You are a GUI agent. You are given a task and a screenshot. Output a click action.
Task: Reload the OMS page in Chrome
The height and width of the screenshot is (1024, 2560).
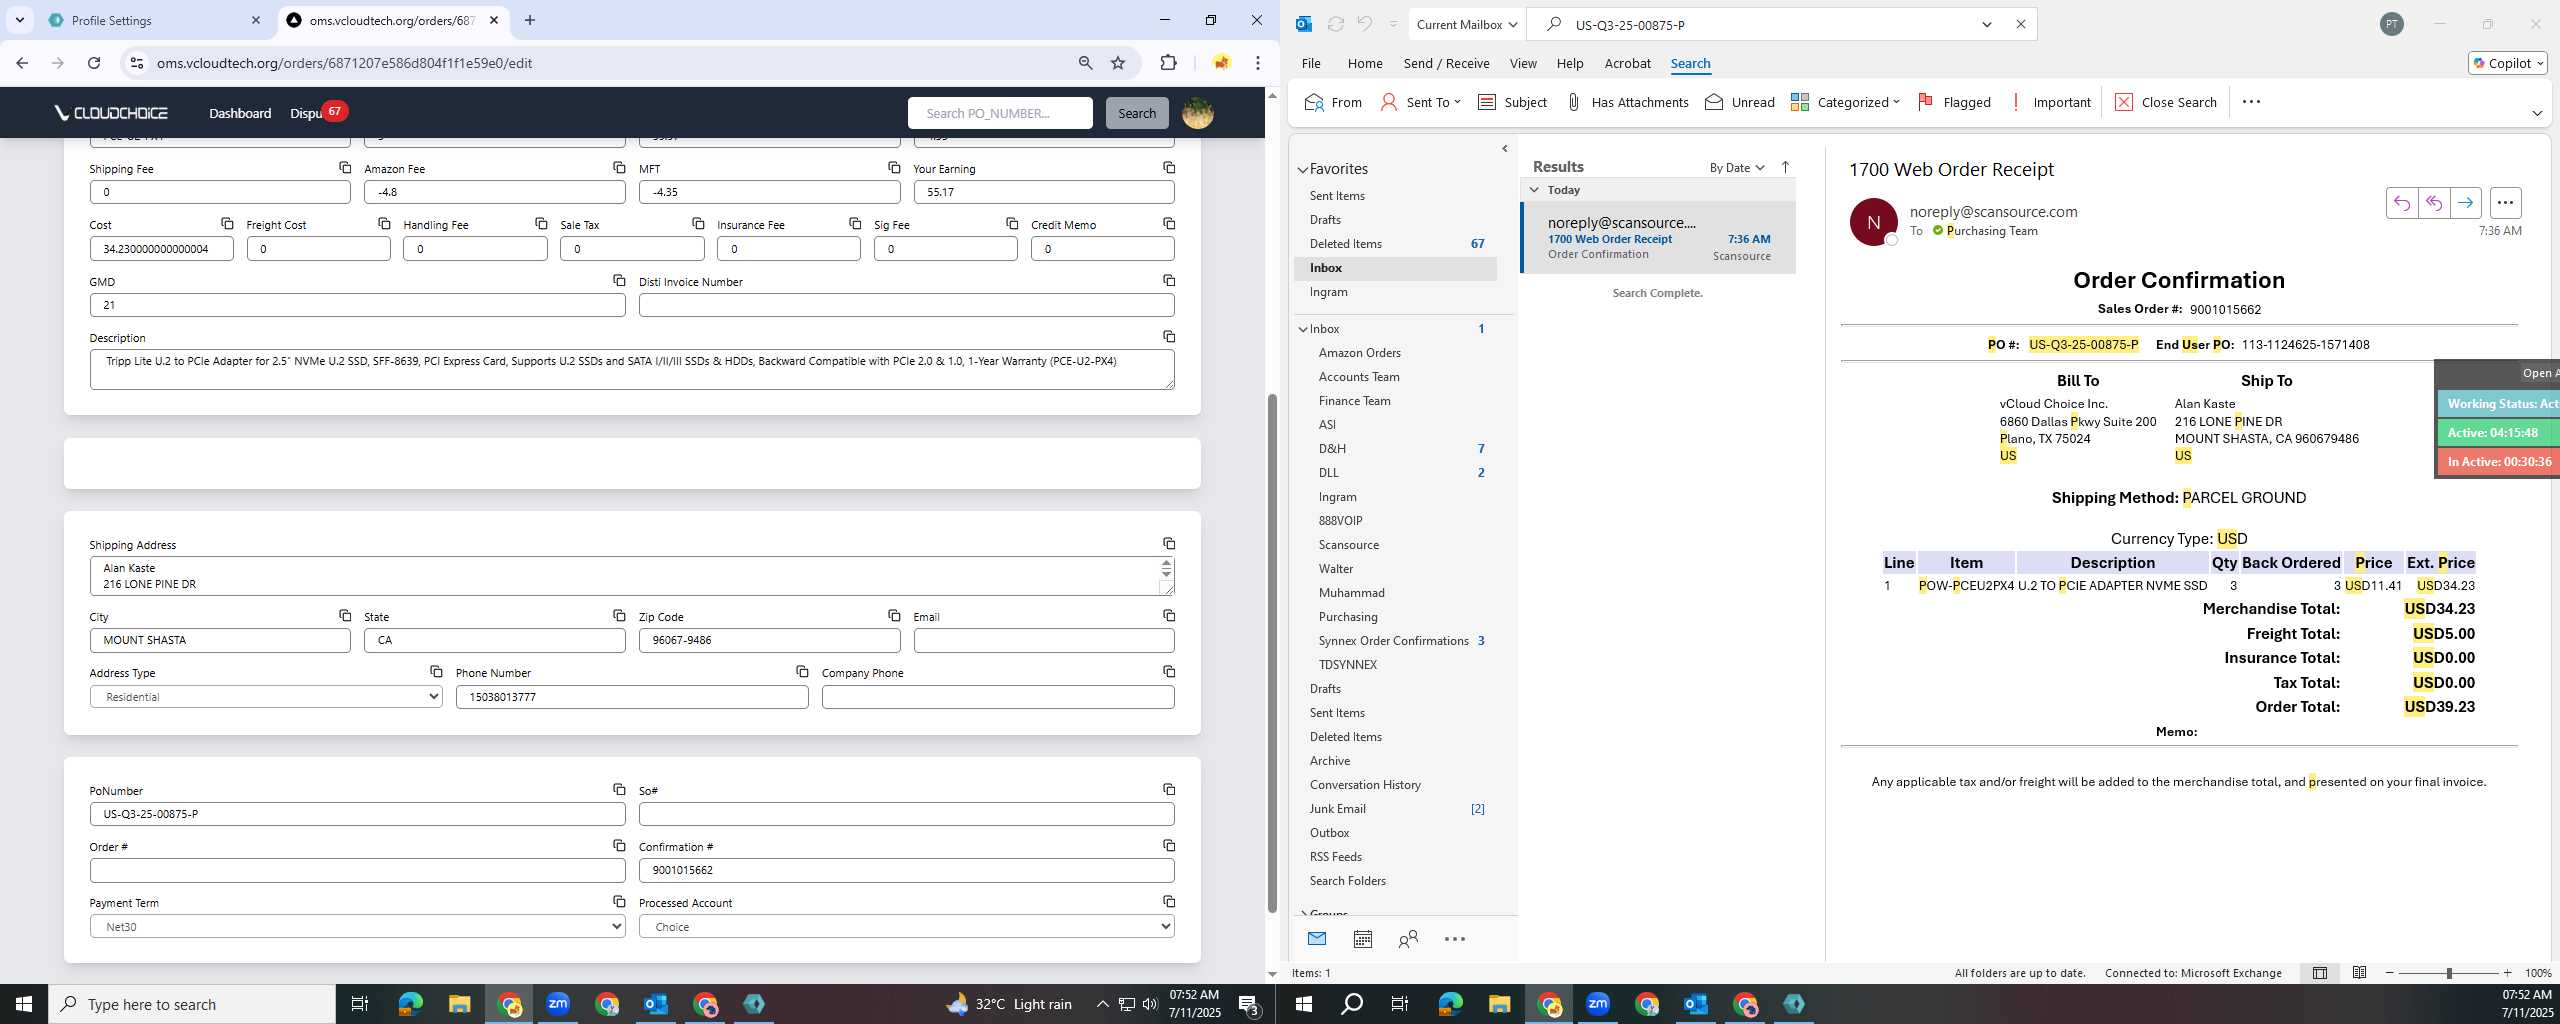point(94,63)
